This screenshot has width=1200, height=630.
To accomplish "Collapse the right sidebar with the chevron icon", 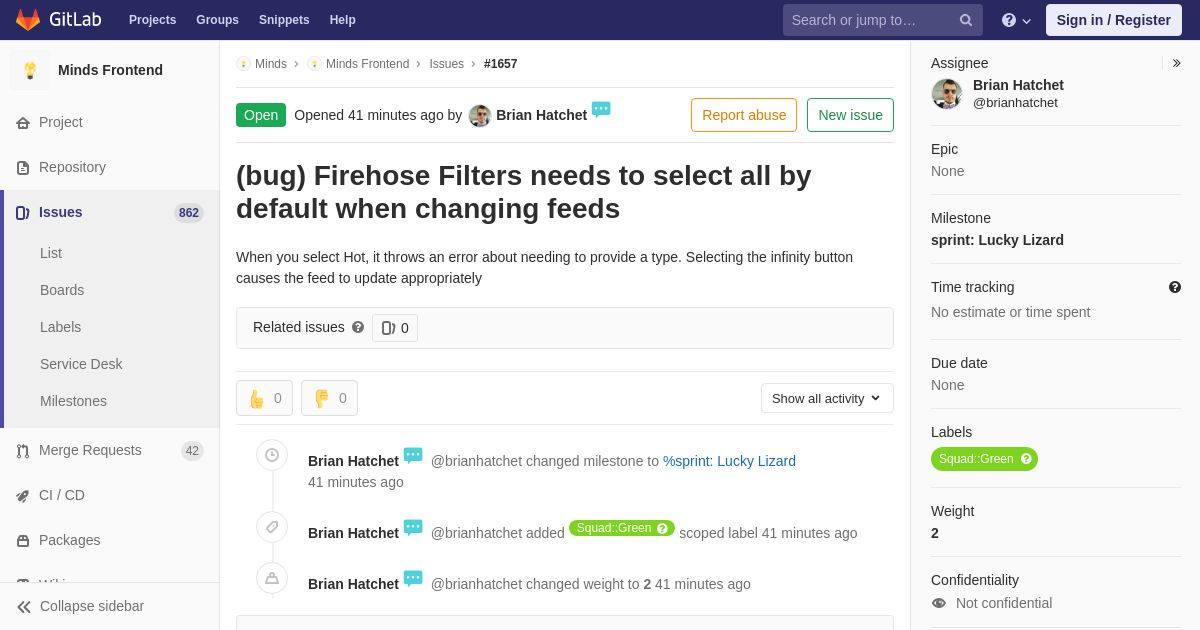I will (x=1176, y=63).
